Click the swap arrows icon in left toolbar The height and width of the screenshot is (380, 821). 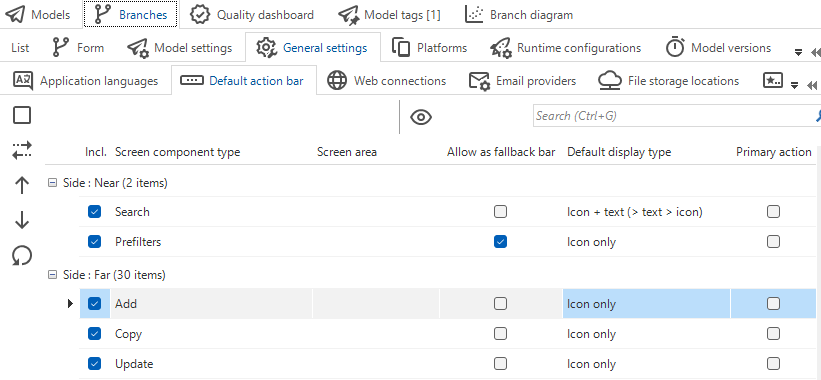[x=21, y=150]
